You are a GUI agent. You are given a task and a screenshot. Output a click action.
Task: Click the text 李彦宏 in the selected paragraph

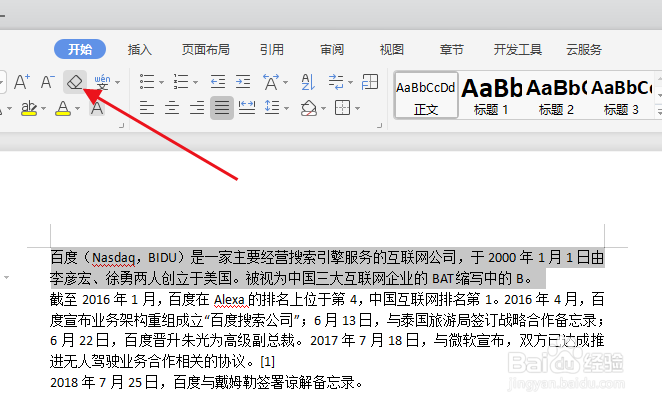(x=71, y=279)
